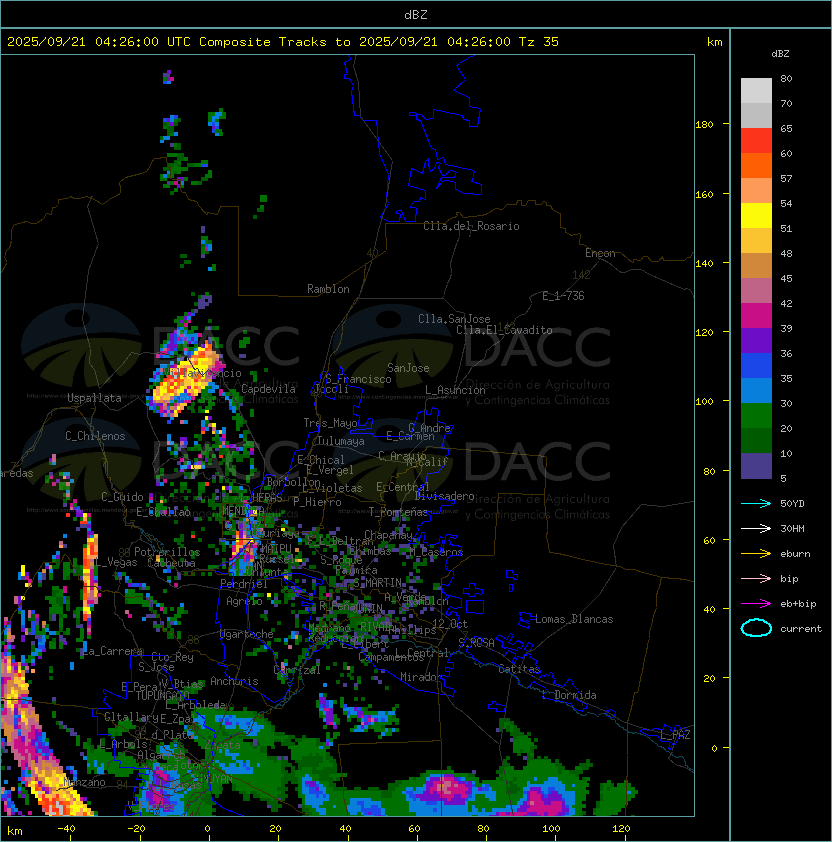The width and height of the screenshot is (832, 842).
Task: Select the green swatch near 30 dBZ
Action: click(x=756, y=416)
